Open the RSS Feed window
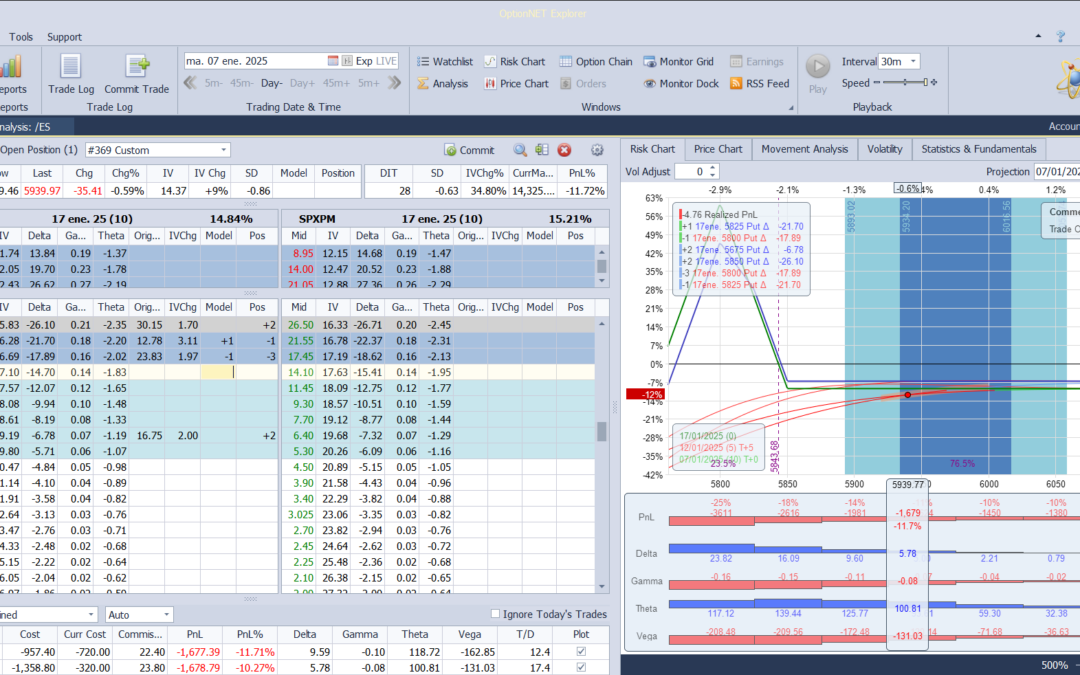This screenshot has width=1080, height=675. [x=759, y=84]
